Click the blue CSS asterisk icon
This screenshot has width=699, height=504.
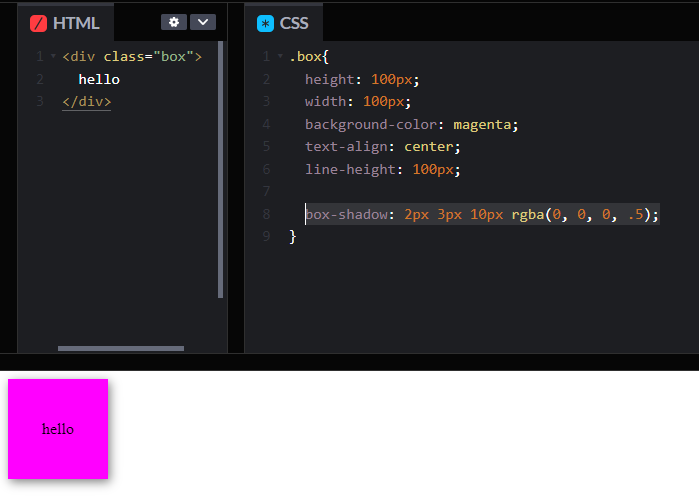tap(265, 23)
